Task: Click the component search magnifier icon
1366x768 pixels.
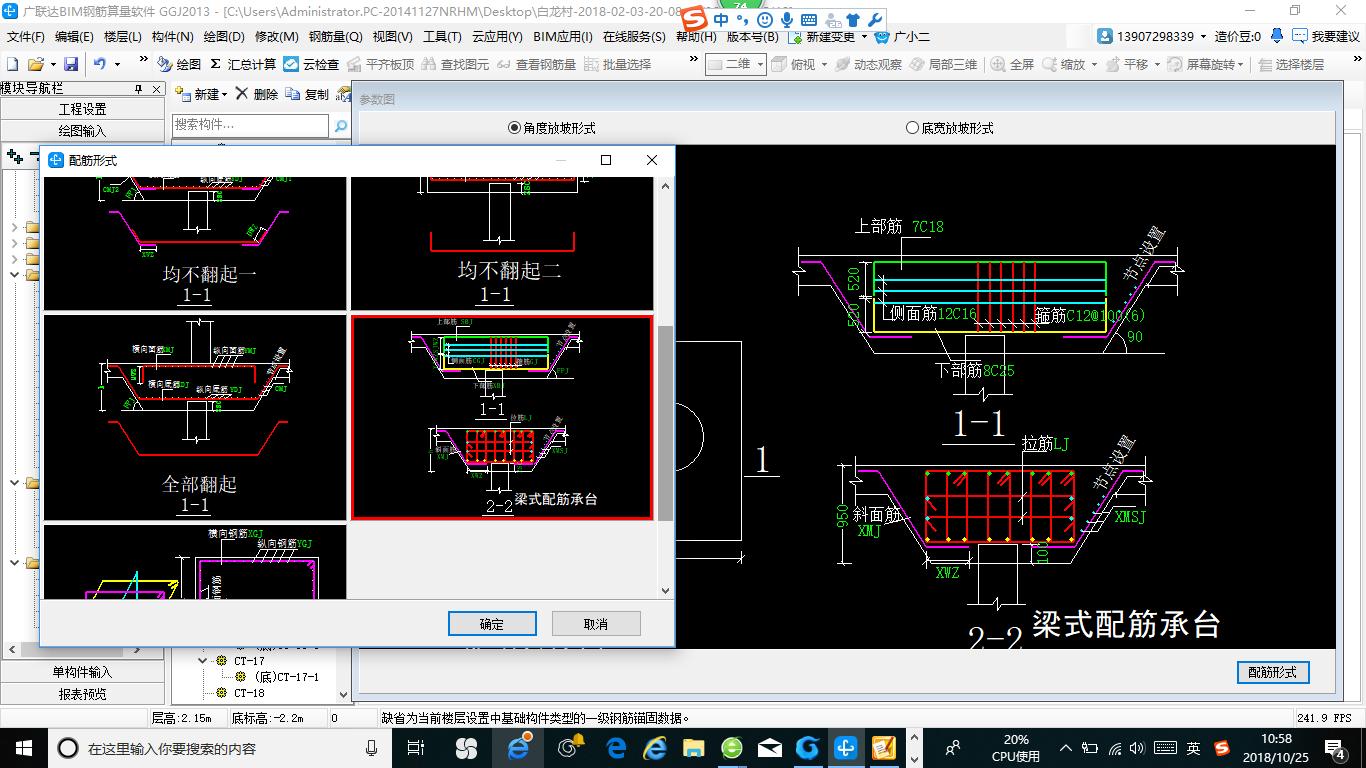Action: [x=340, y=126]
